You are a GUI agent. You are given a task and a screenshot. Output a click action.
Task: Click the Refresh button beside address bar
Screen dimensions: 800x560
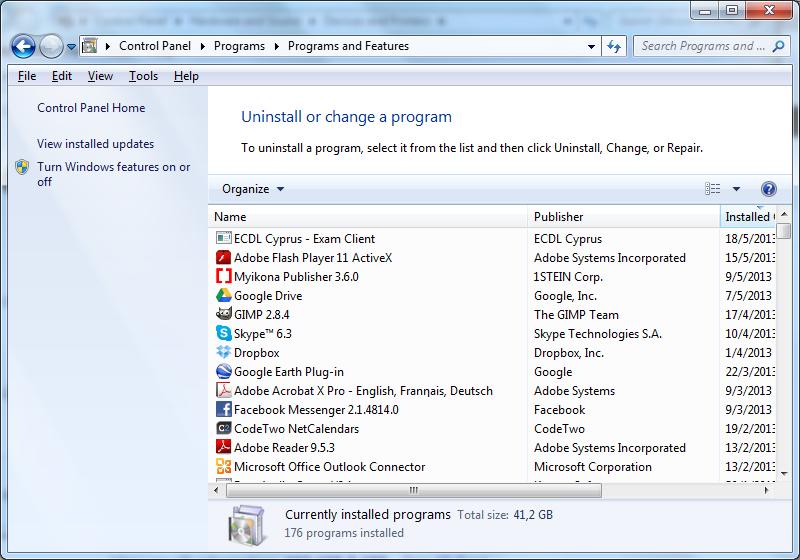(614, 46)
